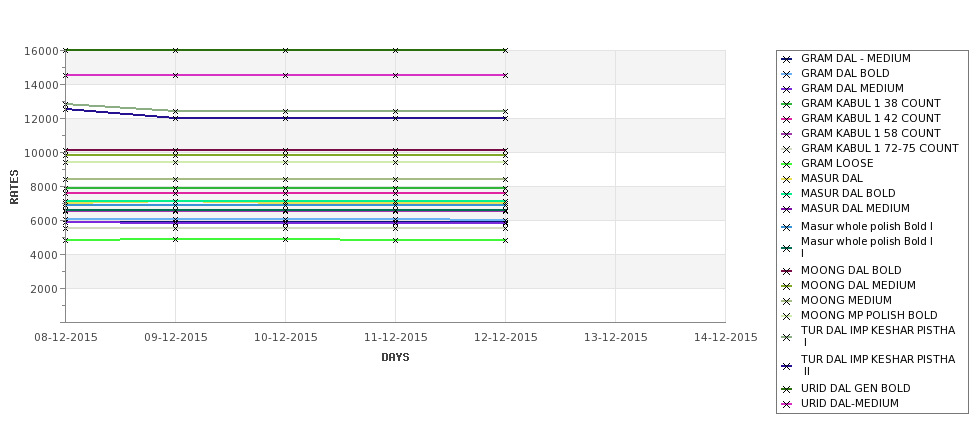Select the TUR DAL IMP KESHAR PISTHA II label
975x429 pixels.
point(878,365)
